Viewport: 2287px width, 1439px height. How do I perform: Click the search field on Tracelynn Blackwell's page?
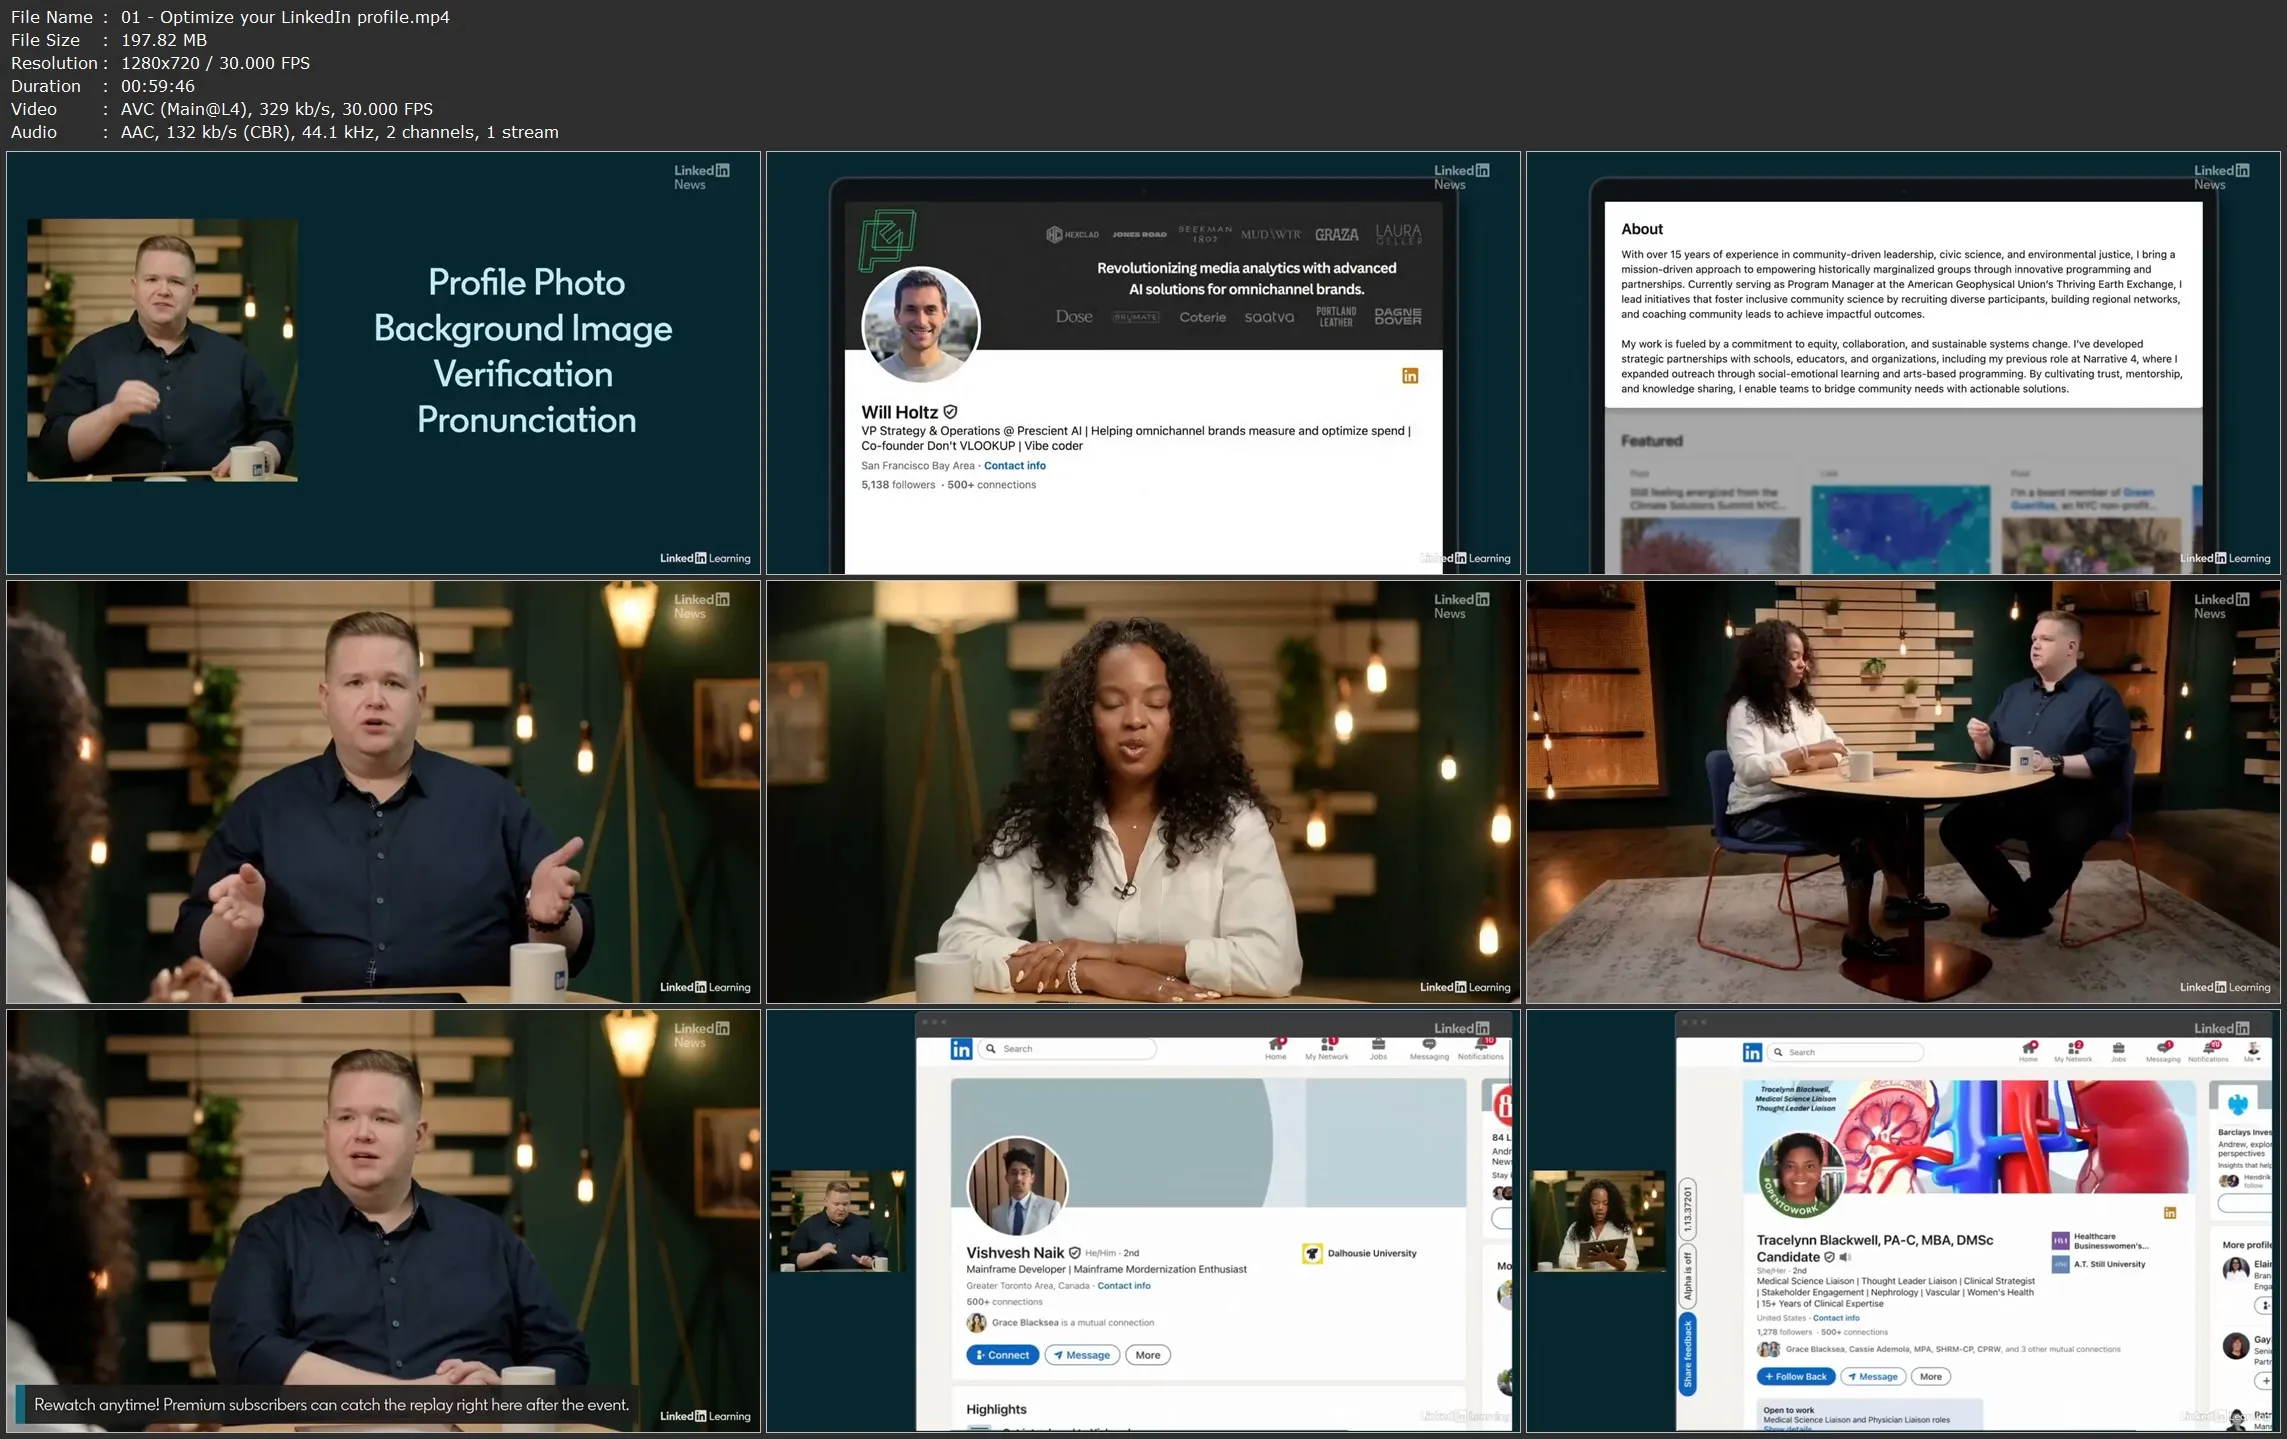(1845, 1052)
